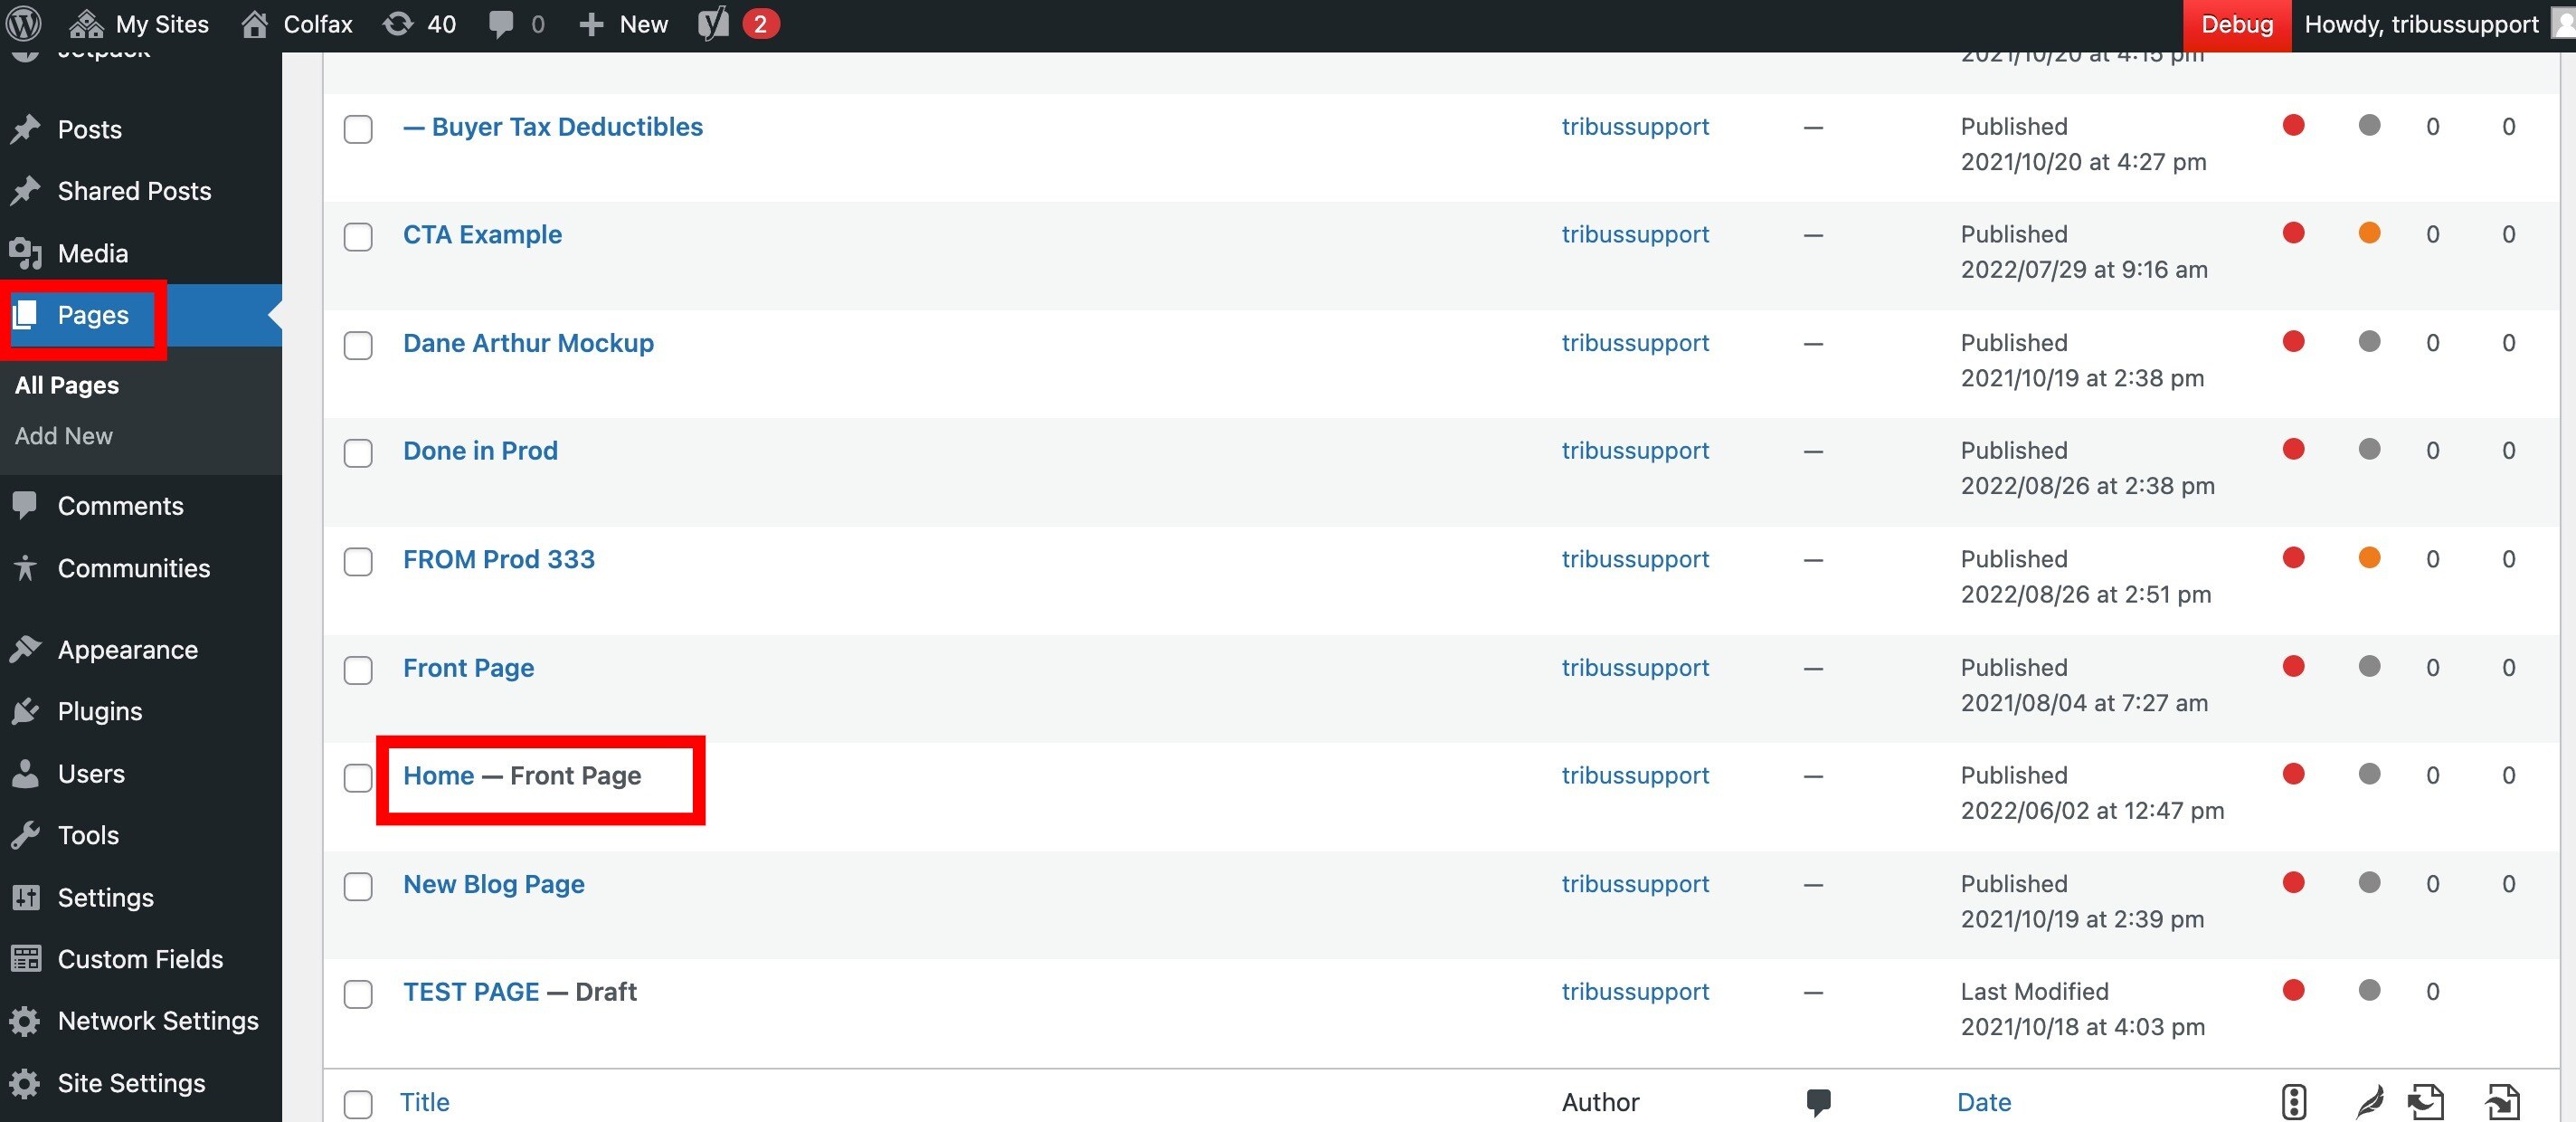Click red SEO dot for CTA Example
Image resolution: width=2576 pixels, height=1122 pixels.
coord(2294,233)
